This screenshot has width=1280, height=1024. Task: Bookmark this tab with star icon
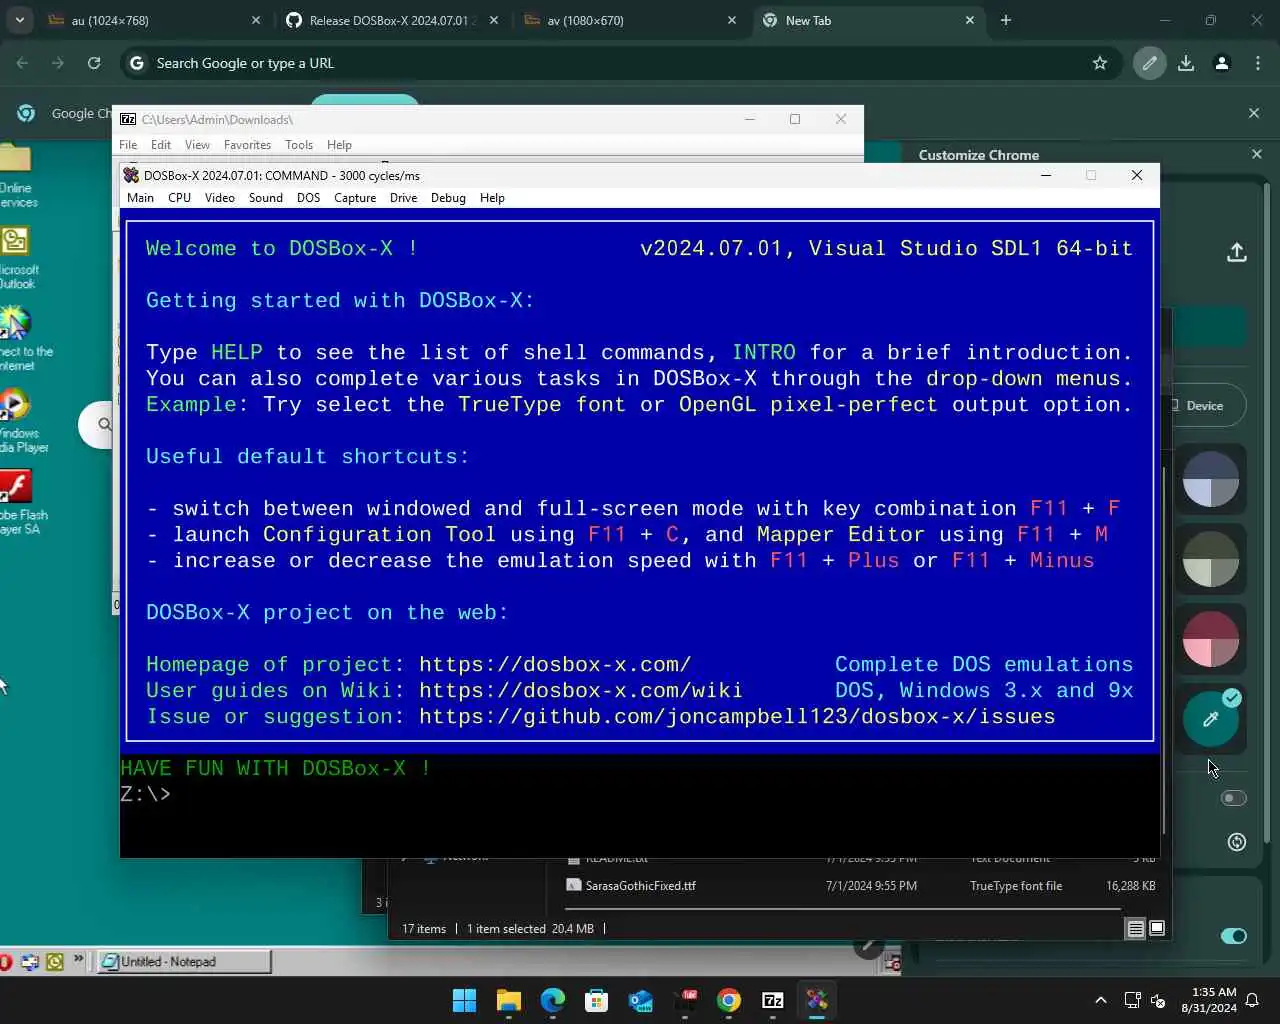1100,63
